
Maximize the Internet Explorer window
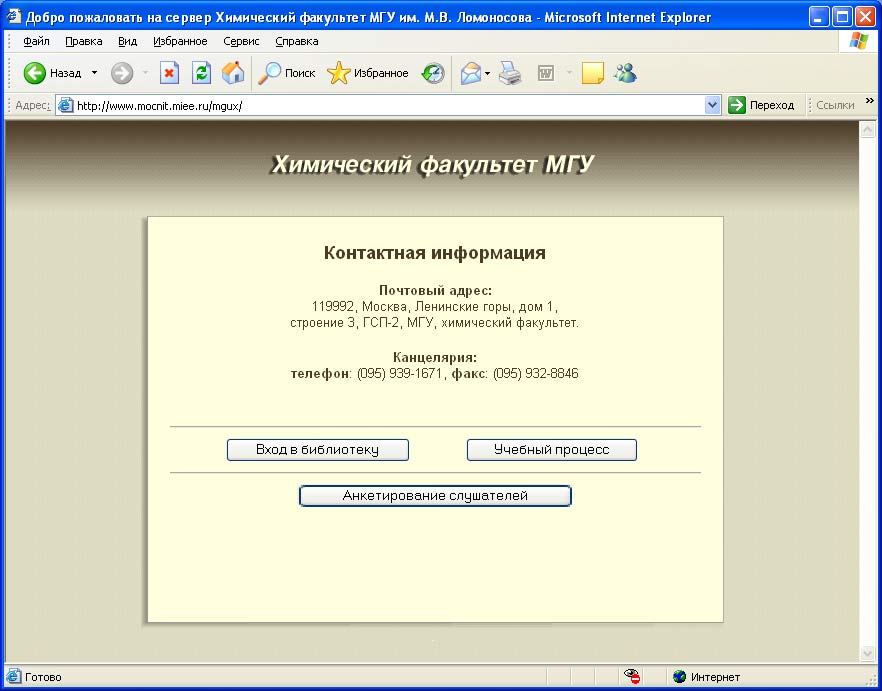click(843, 17)
